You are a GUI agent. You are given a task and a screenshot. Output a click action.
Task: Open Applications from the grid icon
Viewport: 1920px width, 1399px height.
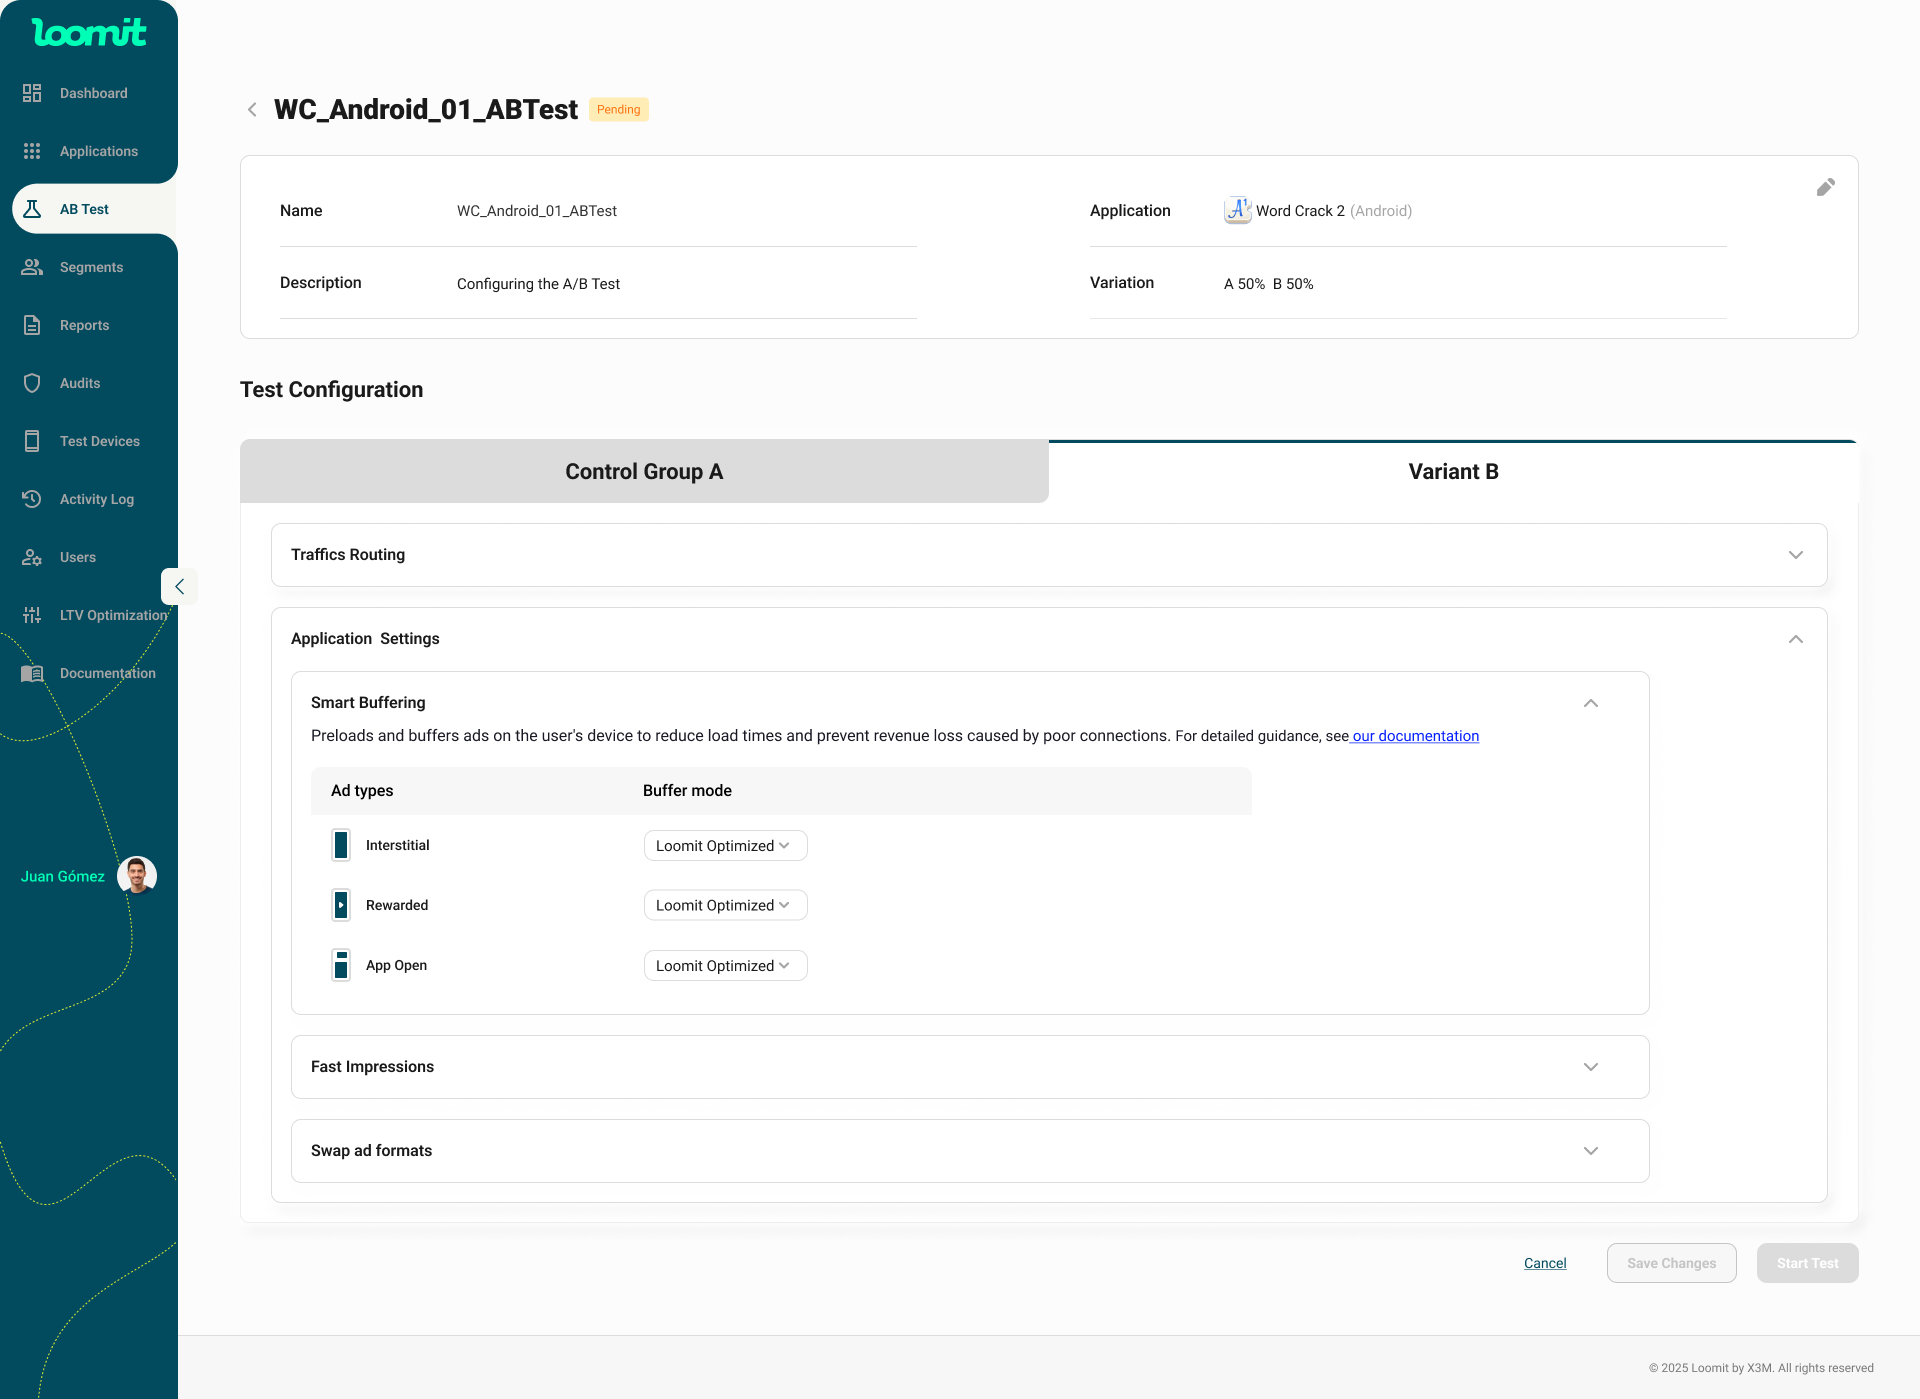[32, 151]
